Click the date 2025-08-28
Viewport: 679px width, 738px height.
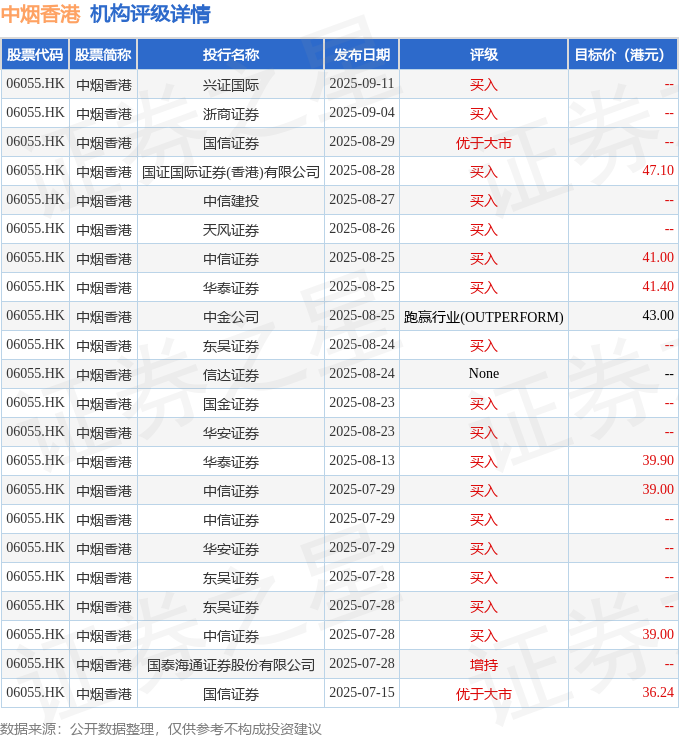(361, 171)
